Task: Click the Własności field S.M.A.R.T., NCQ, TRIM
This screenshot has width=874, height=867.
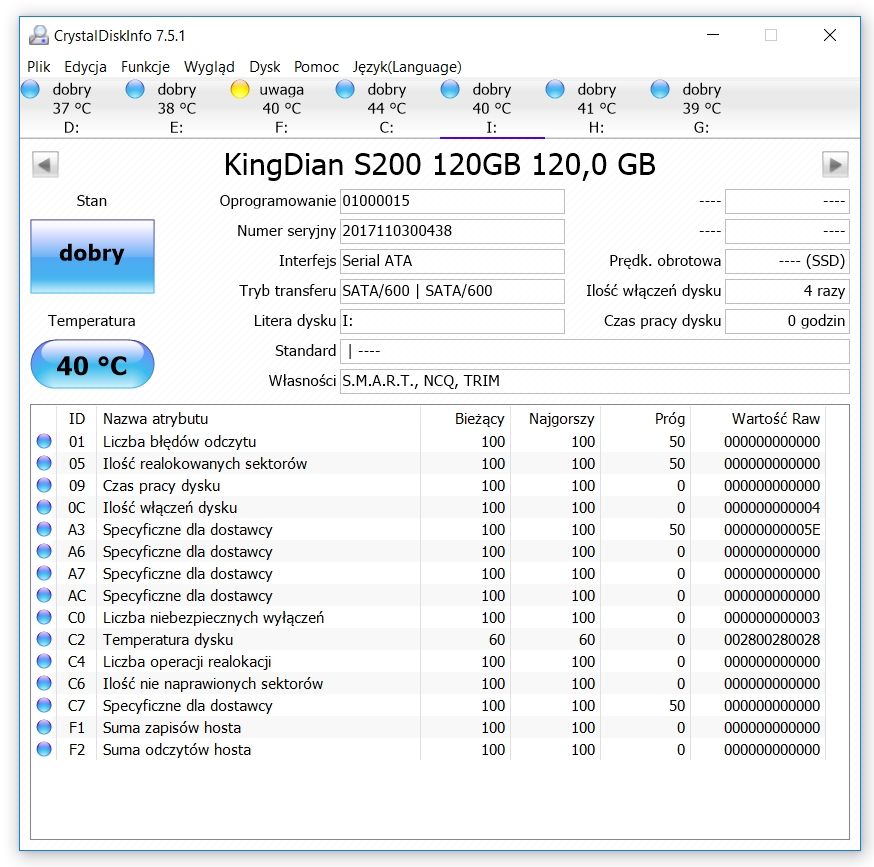Action: (x=595, y=381)
